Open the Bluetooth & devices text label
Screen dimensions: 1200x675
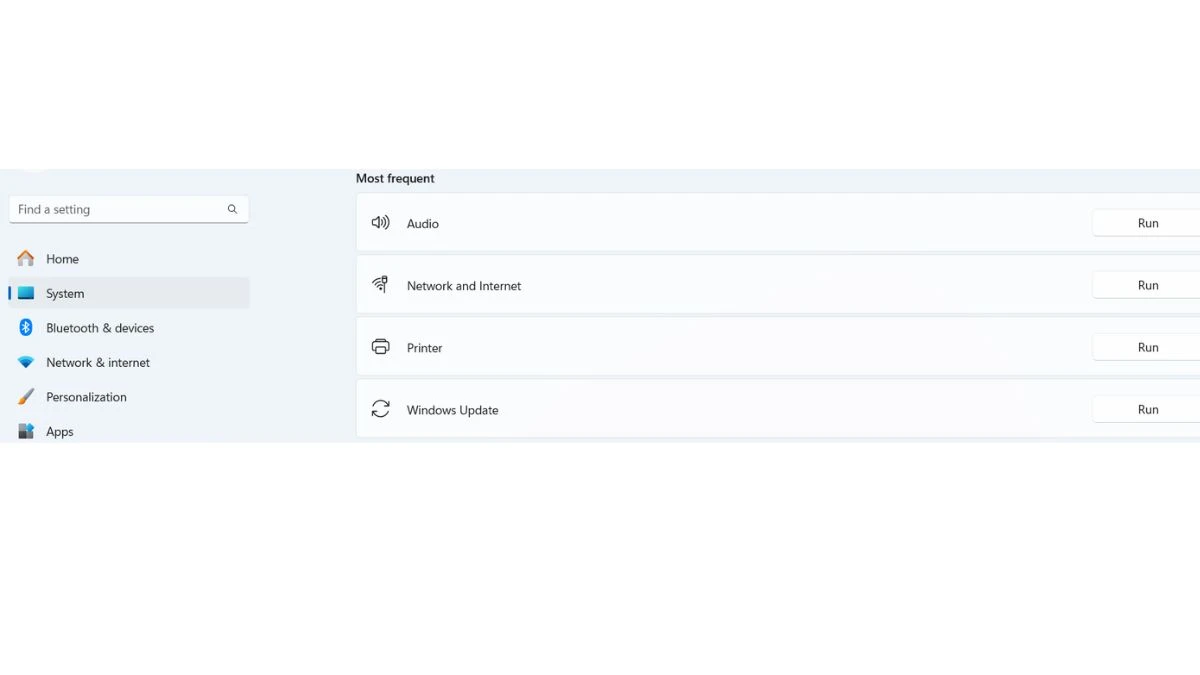click(x=100, y=328)
